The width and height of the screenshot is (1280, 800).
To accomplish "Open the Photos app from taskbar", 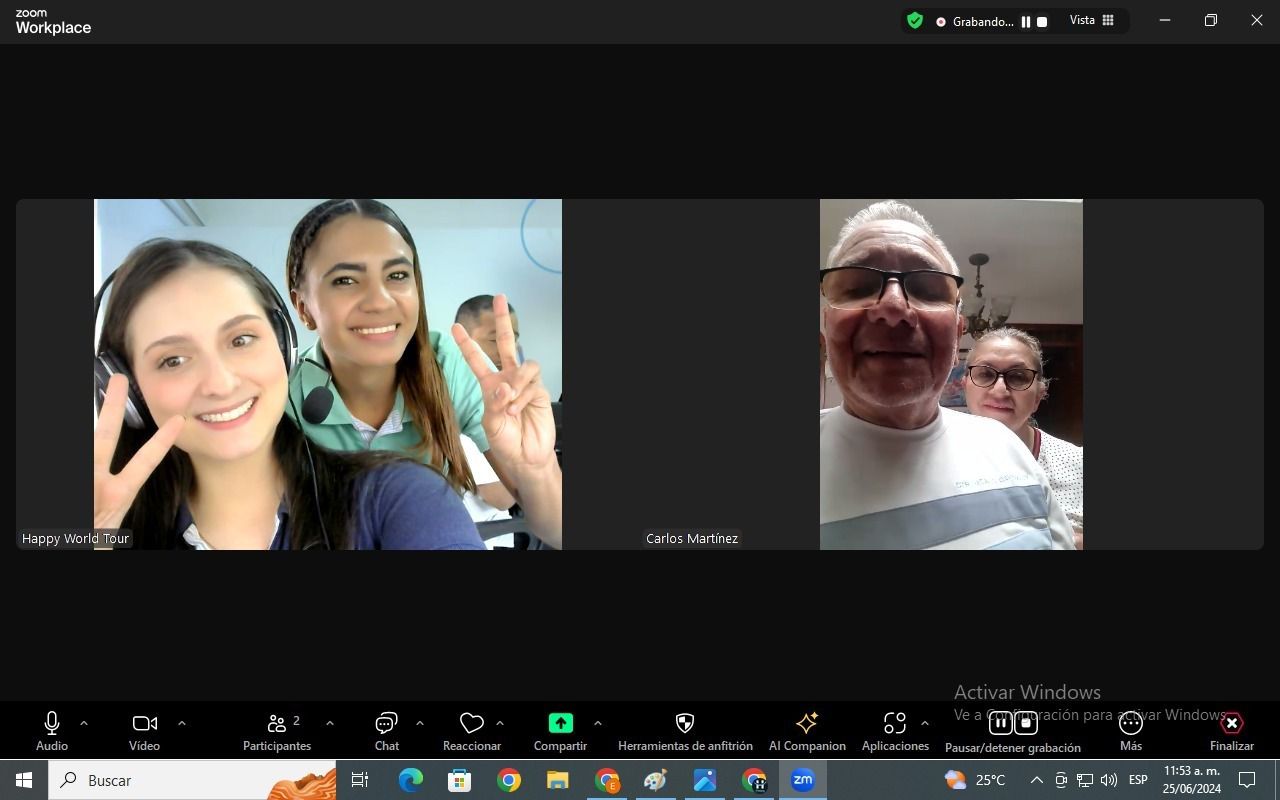I will coord(705,780).
